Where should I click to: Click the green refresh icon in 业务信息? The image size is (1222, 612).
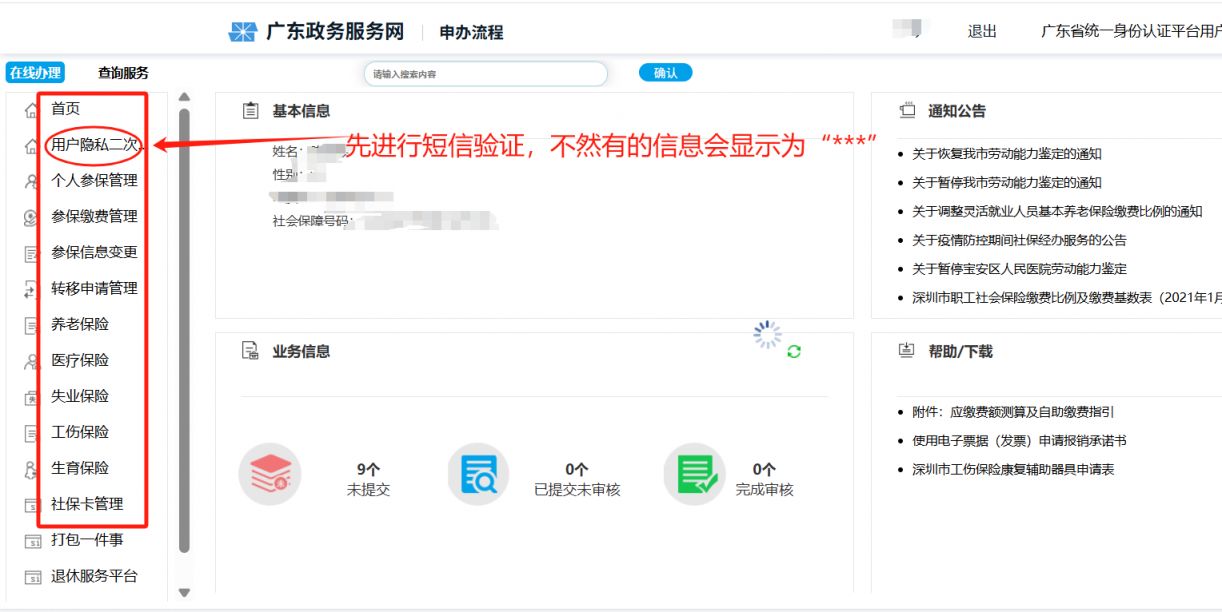pyautogui.click(x=794, y=351)
